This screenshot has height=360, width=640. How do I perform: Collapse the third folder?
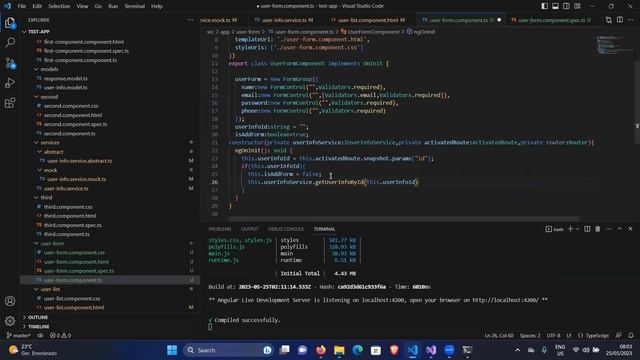click(109, 198)
